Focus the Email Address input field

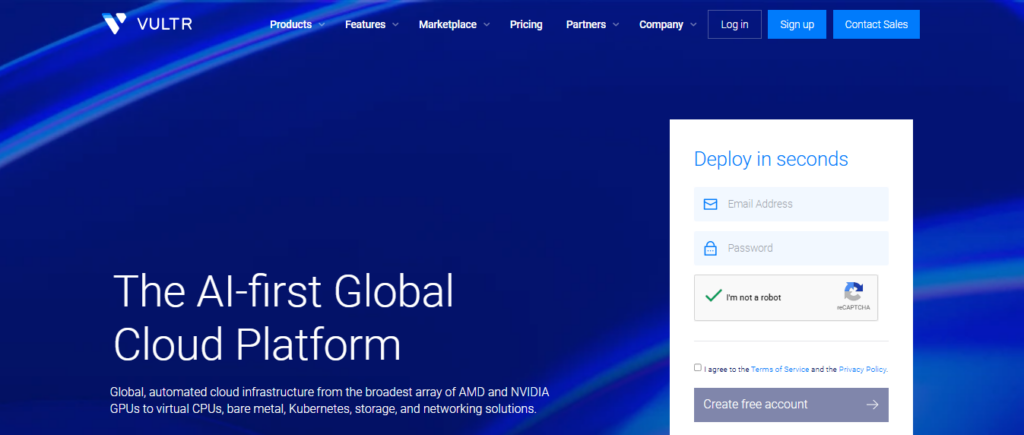[x=791, y=204]
